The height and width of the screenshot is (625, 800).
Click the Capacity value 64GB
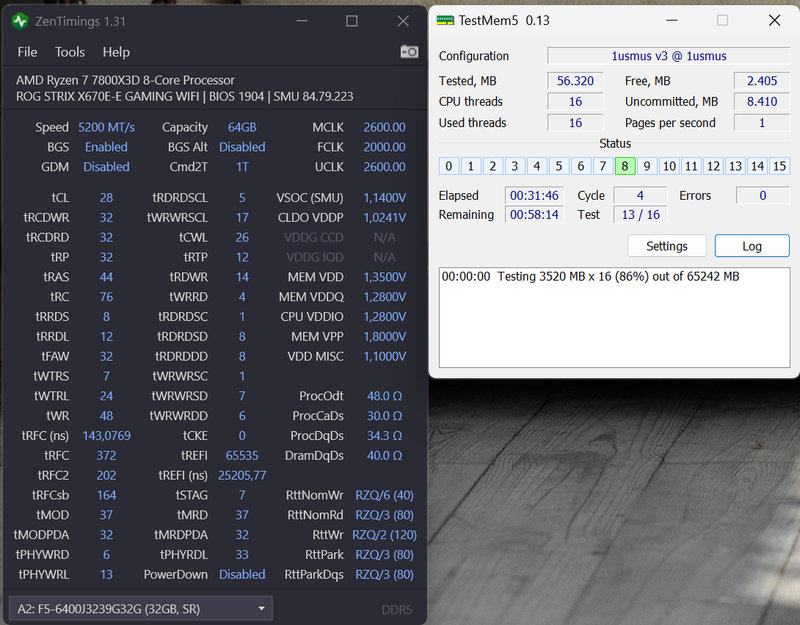pyautogui.click(x=242, y=127)
